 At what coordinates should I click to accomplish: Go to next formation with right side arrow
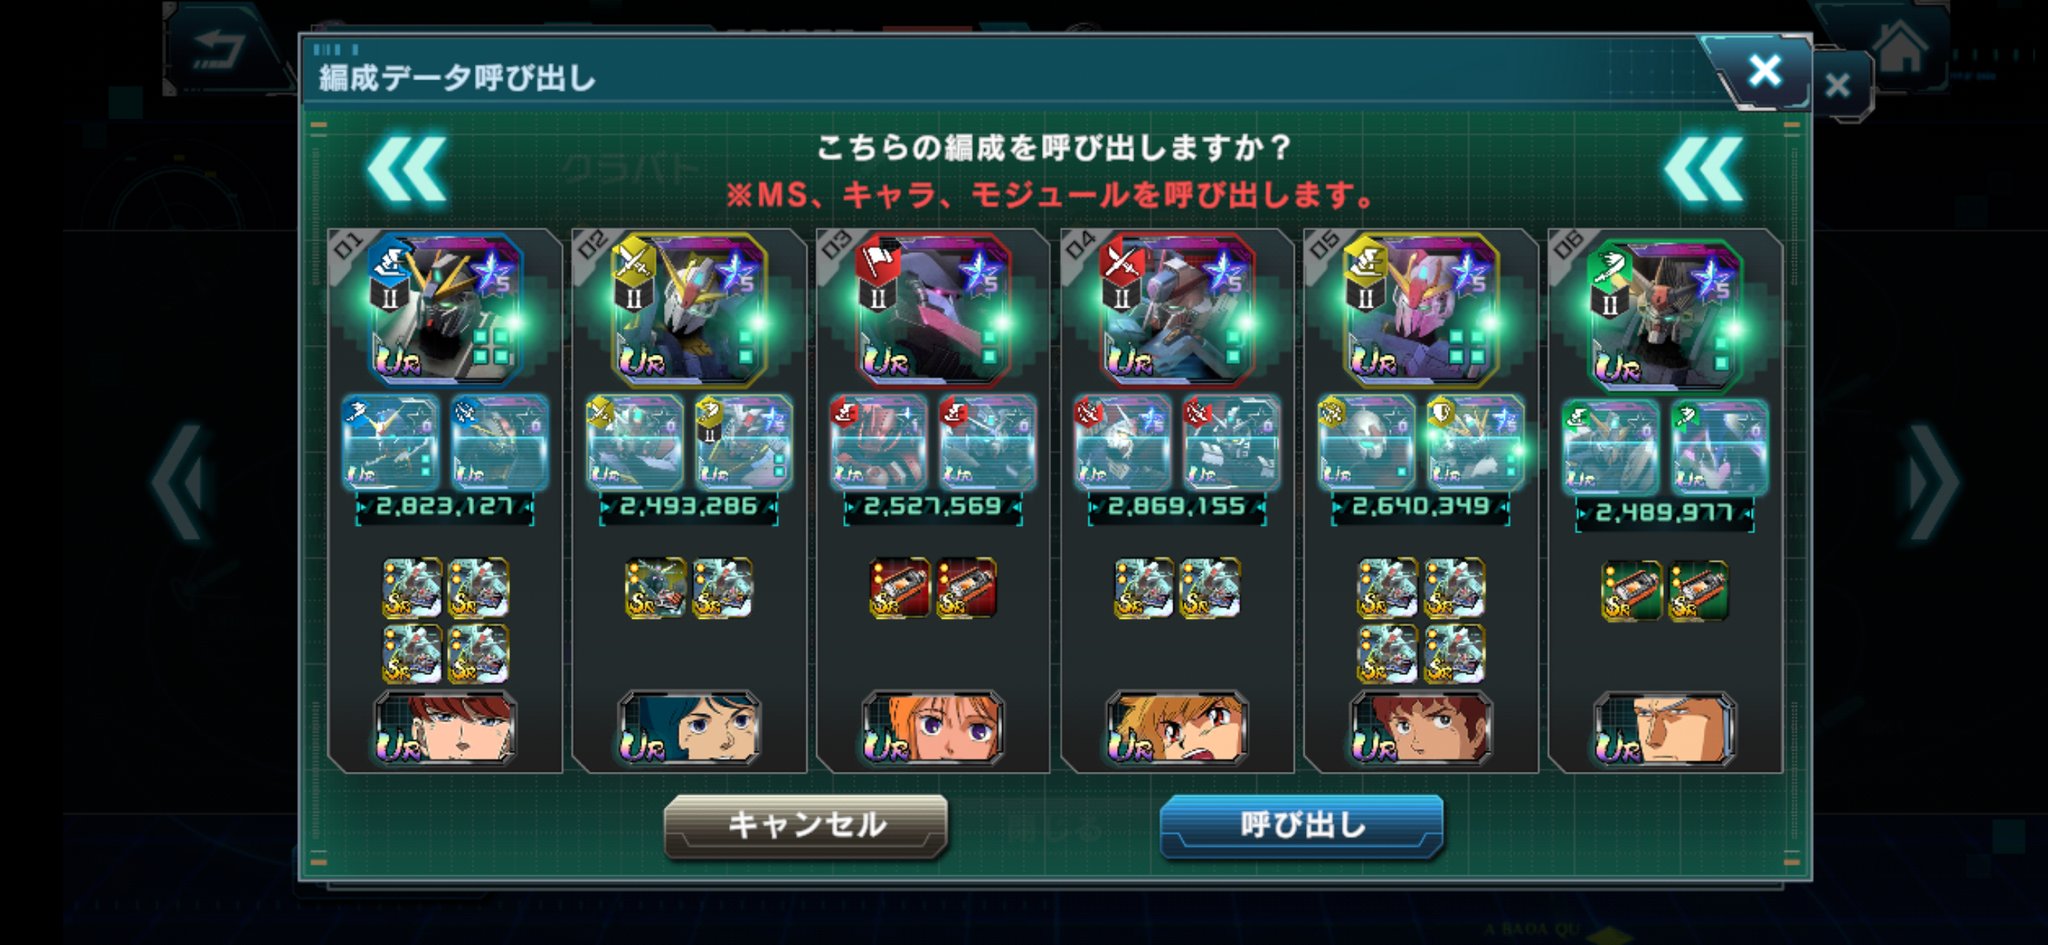1932,482
